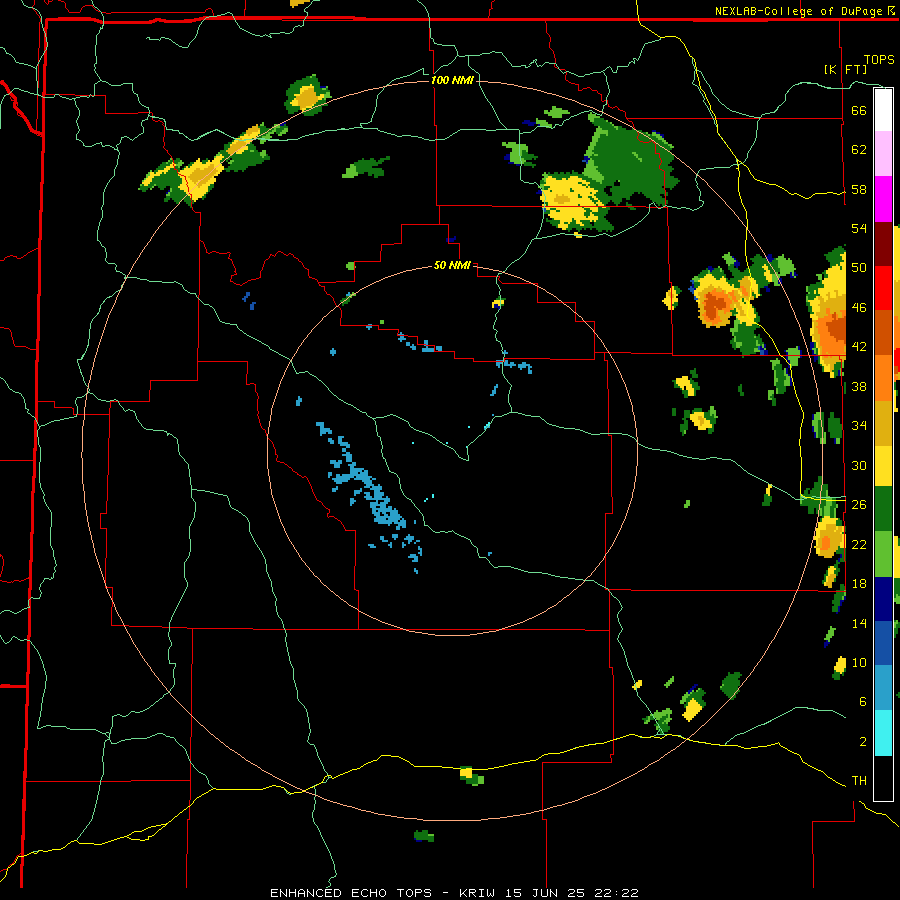Click the TOPS legend title

point(879,60)
